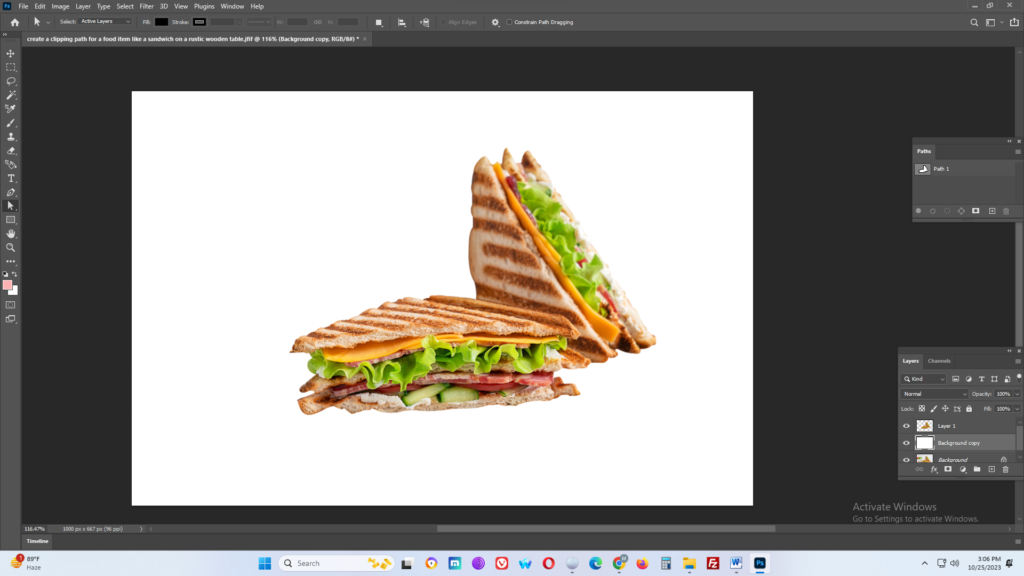Open path alignment icon in options bar

click(x=402, y=22)
